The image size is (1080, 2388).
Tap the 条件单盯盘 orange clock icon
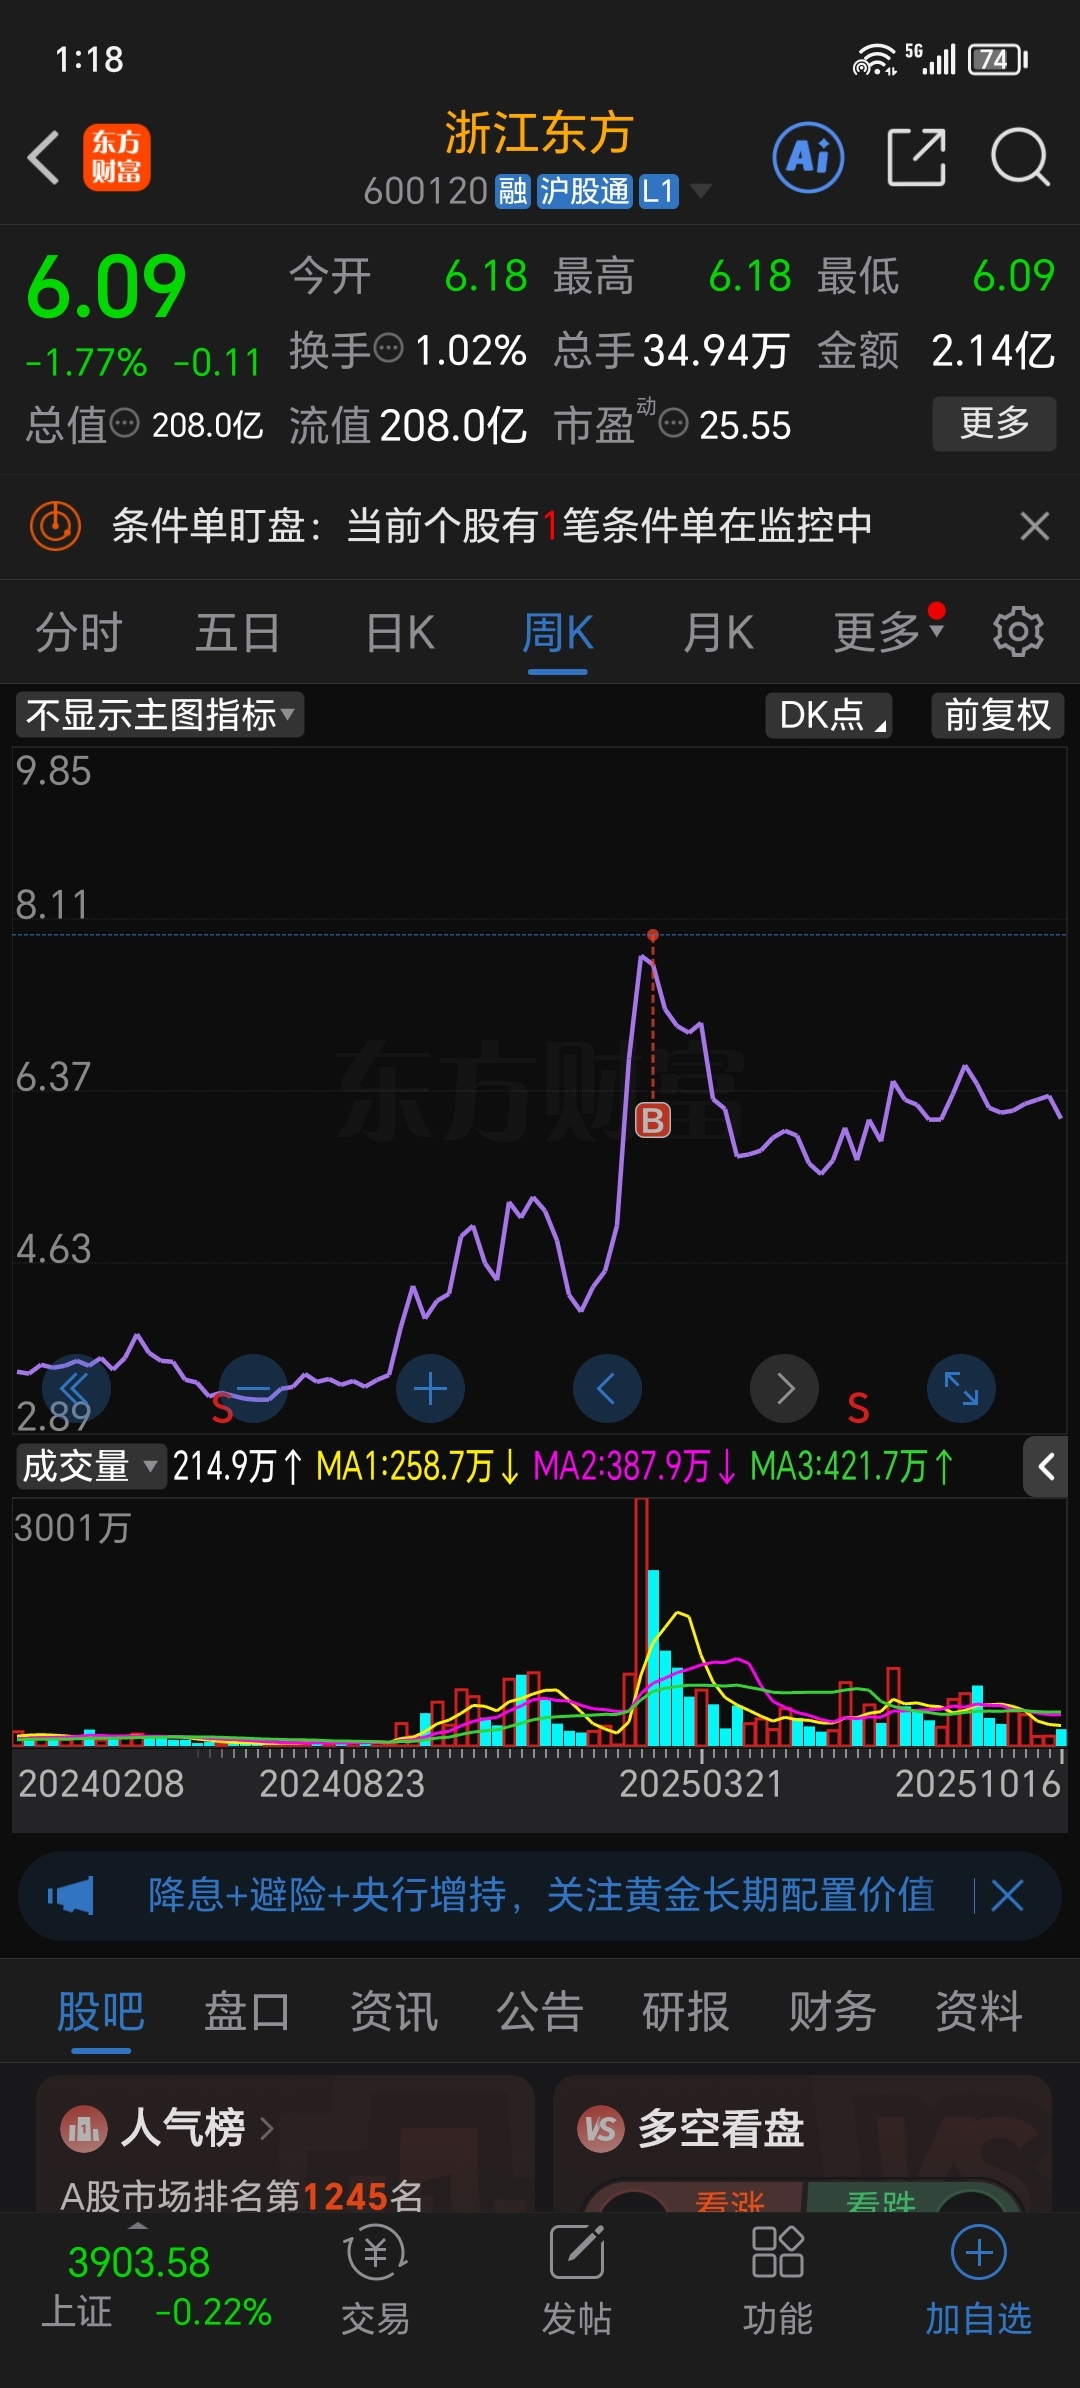tap(55, 525)
